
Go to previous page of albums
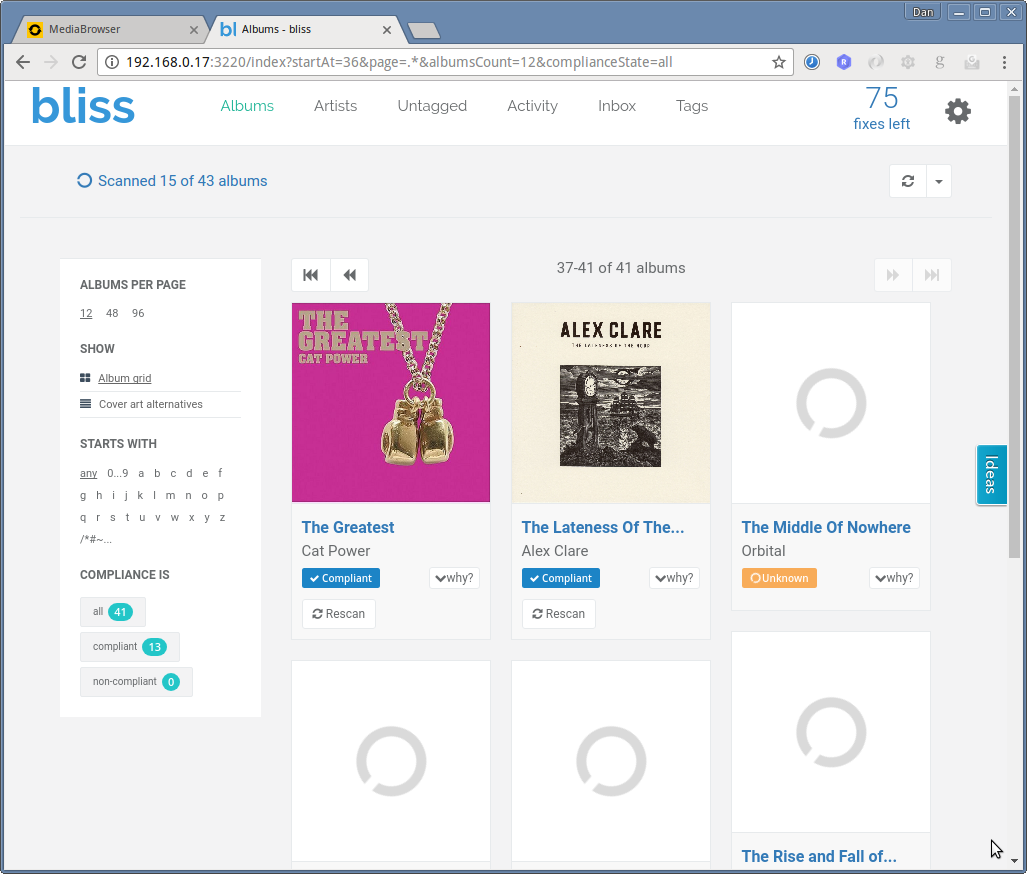pos(350,275)
